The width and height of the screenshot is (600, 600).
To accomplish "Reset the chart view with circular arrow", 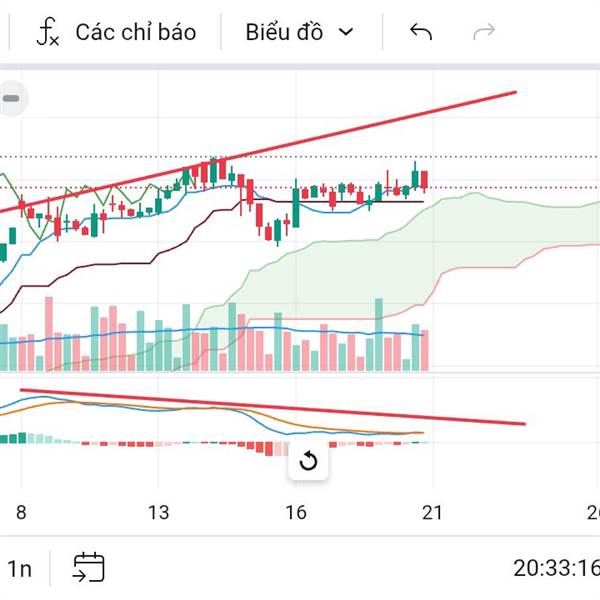I will click(308, 461).
